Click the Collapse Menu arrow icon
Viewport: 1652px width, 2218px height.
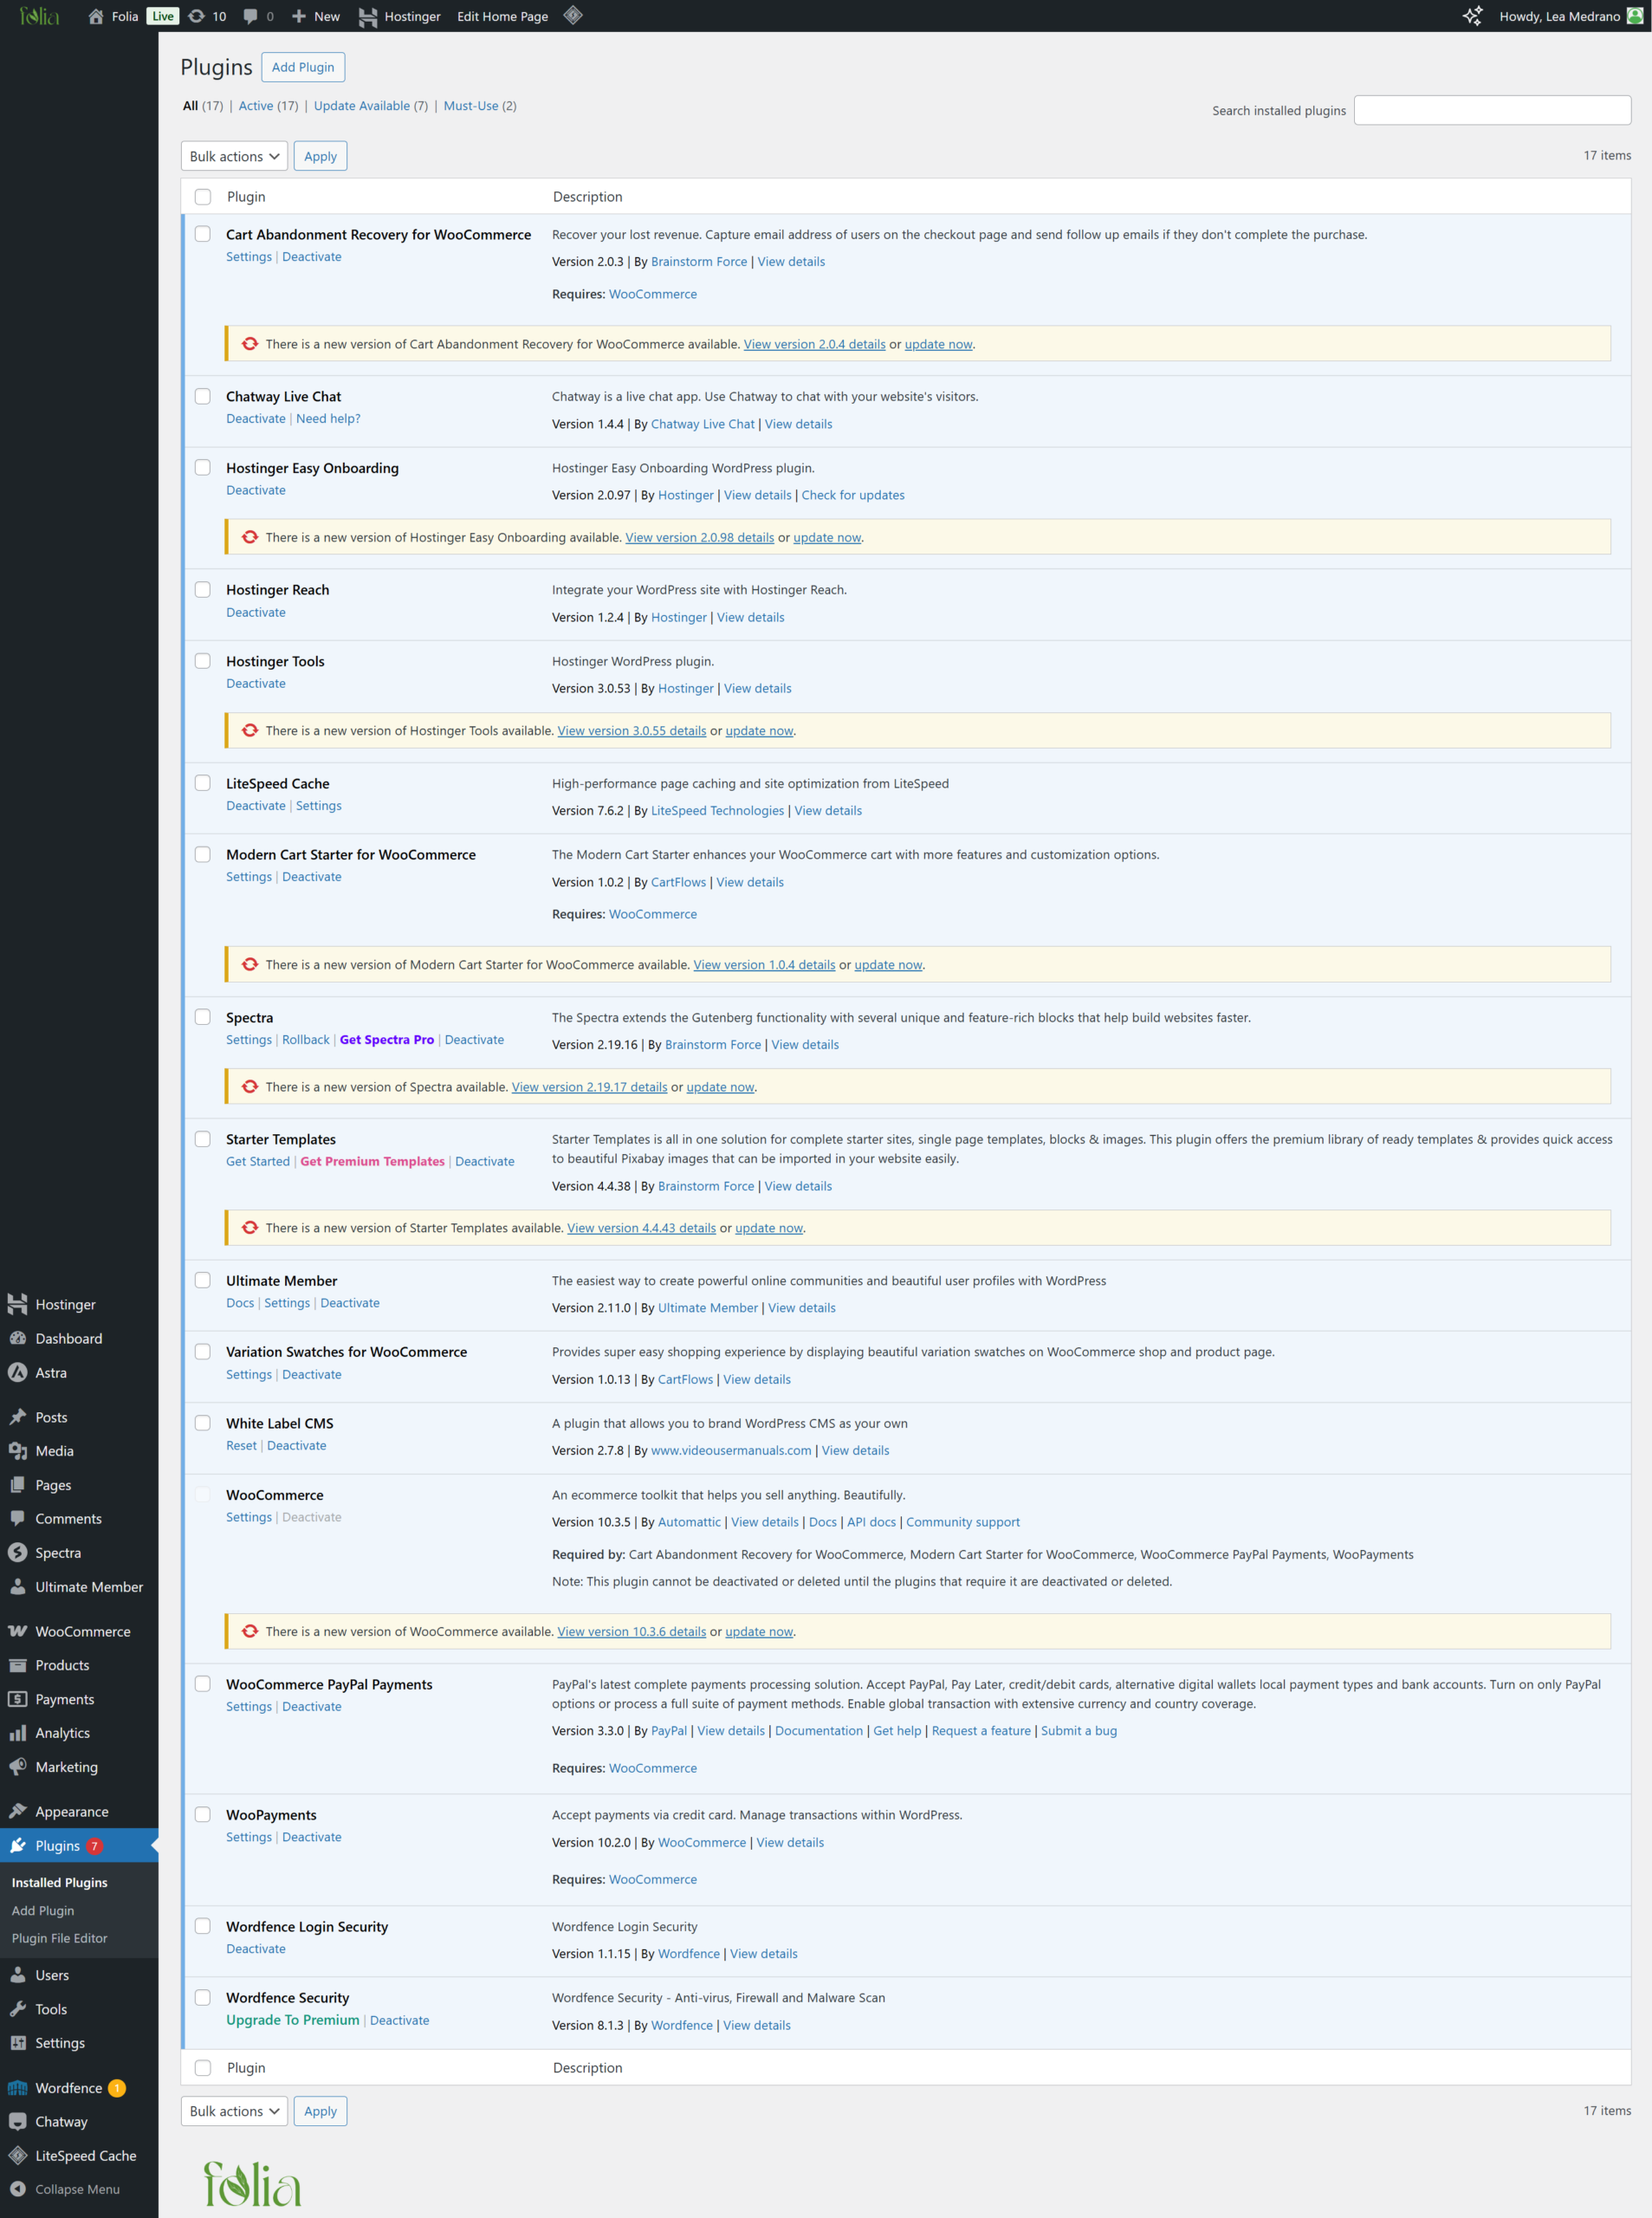tap(18, 2188)
